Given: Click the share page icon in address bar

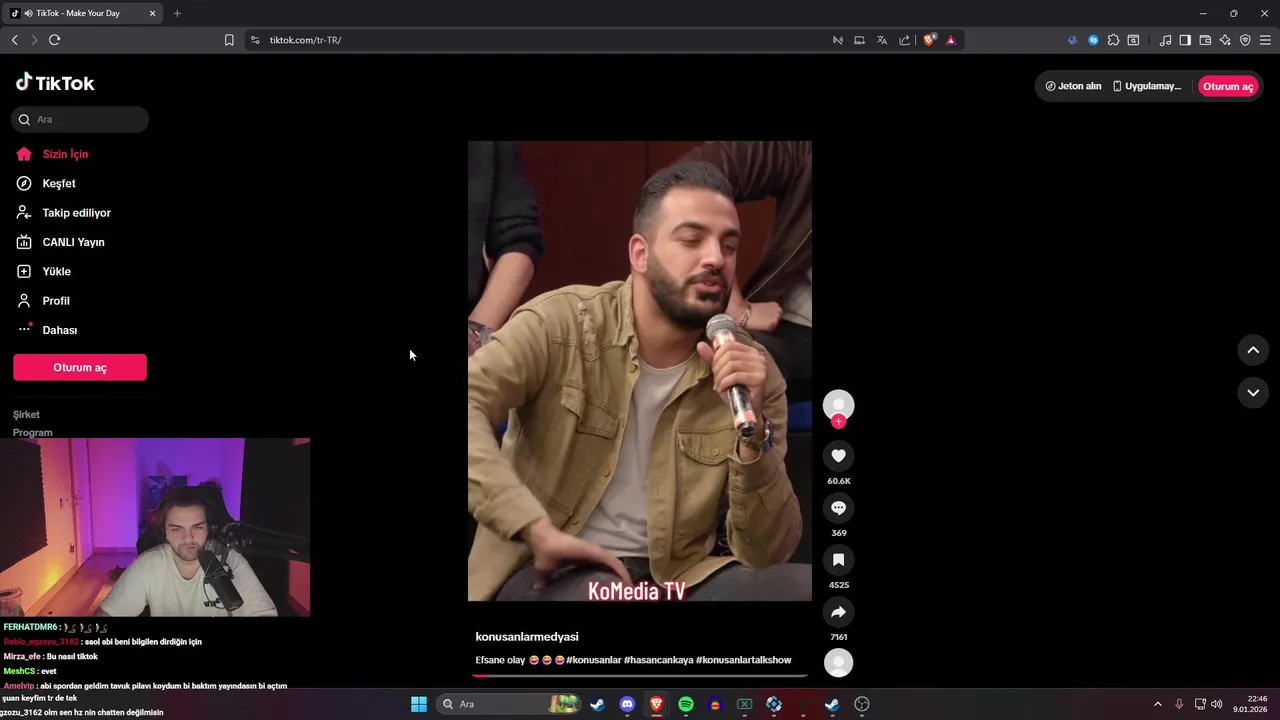Looking at the screenshot, I should pyautogui.click(x=905, y=40).
